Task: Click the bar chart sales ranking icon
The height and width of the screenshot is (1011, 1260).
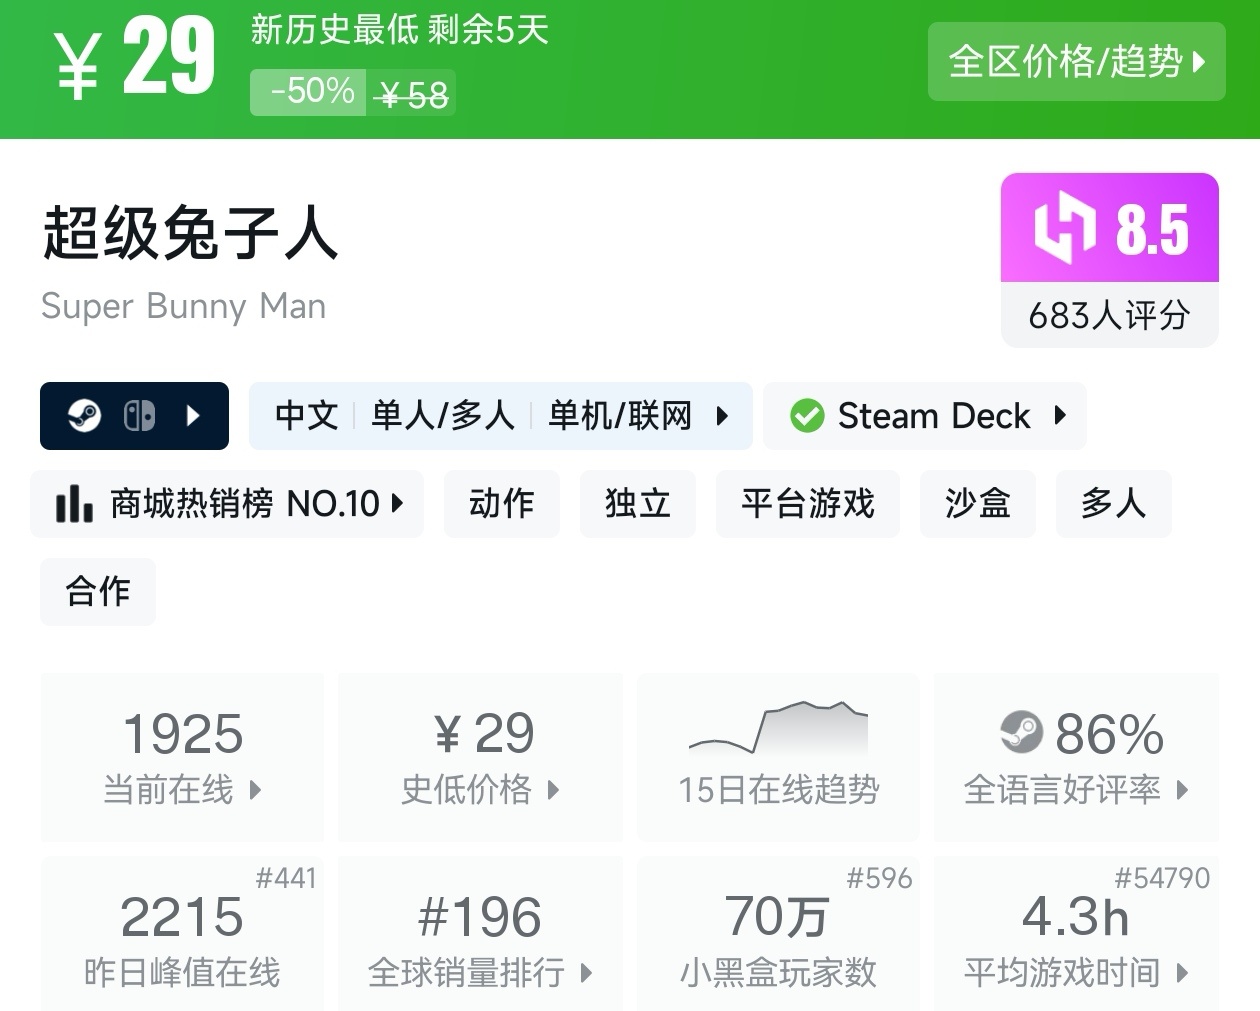Action: point(74,504)
